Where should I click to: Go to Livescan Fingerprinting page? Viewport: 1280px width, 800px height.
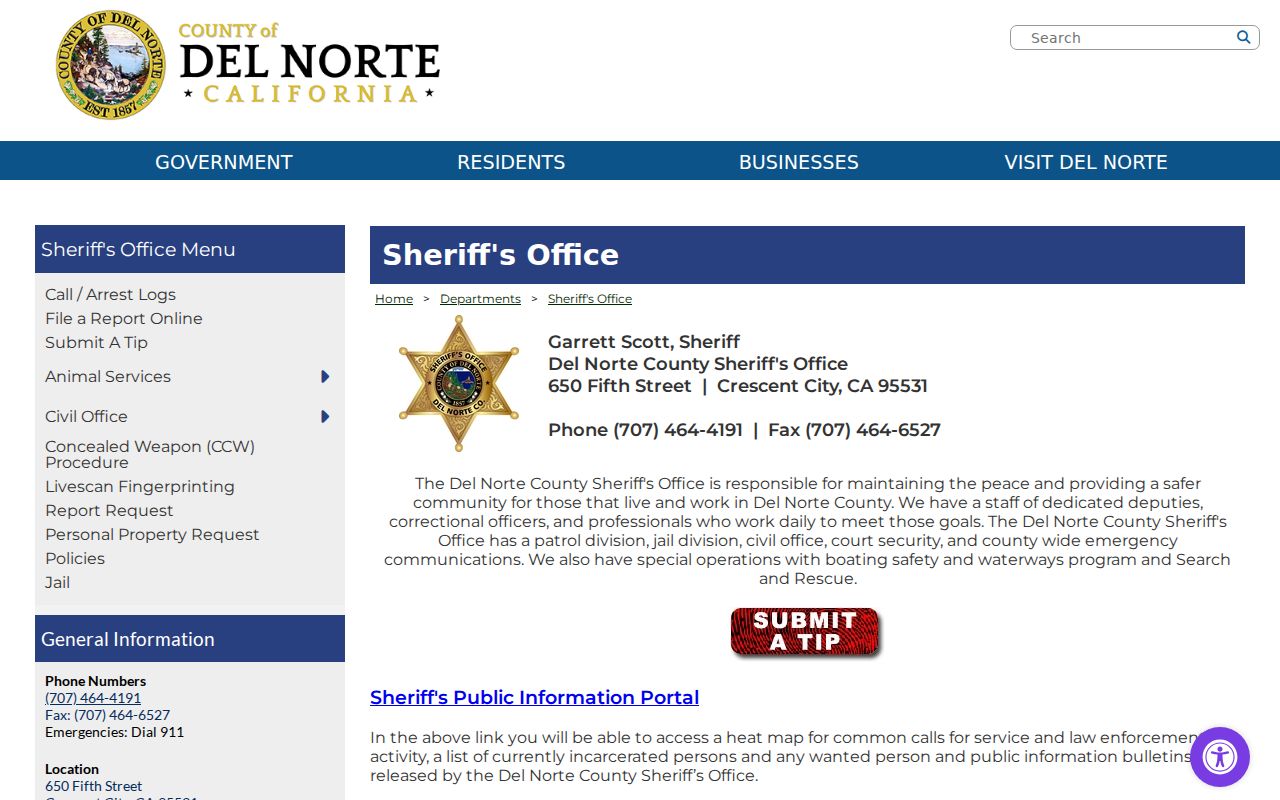[140, 486]
